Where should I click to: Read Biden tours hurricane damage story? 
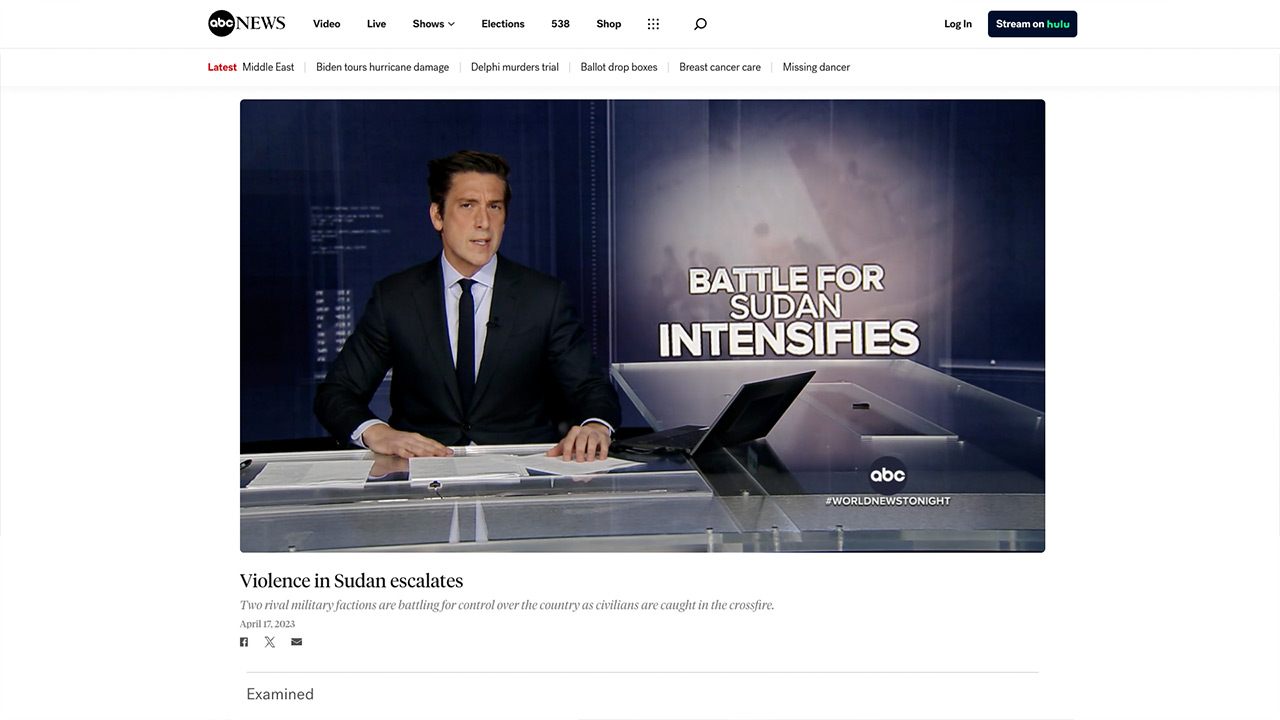click(x=383, y=67)
